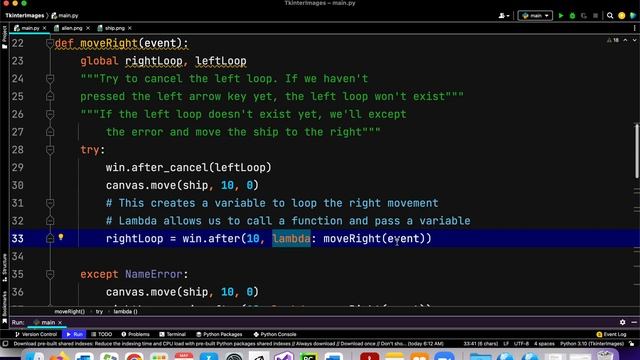Click TkinterImages in the navigation breadcrumb
The image size is (640, 360).
click(x=24, y=16)
